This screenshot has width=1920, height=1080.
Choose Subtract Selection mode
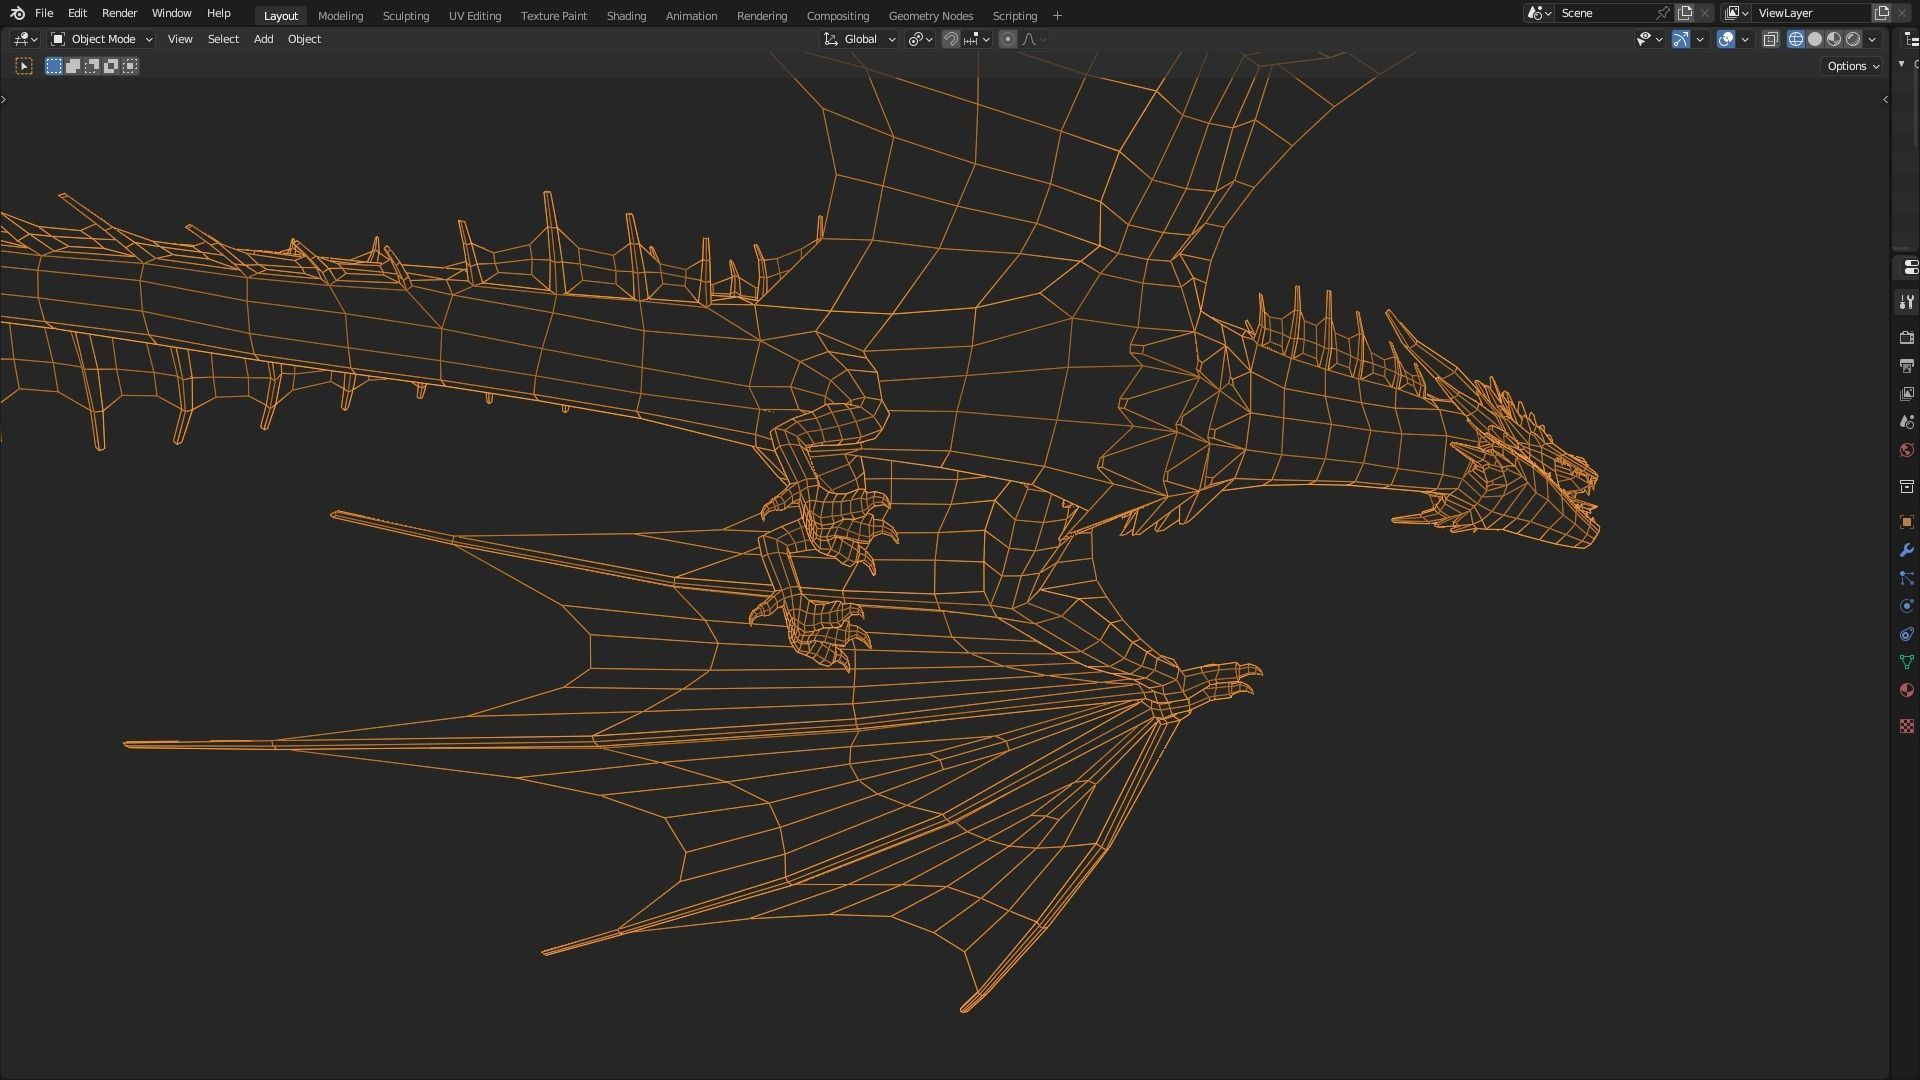pos(92,66)
